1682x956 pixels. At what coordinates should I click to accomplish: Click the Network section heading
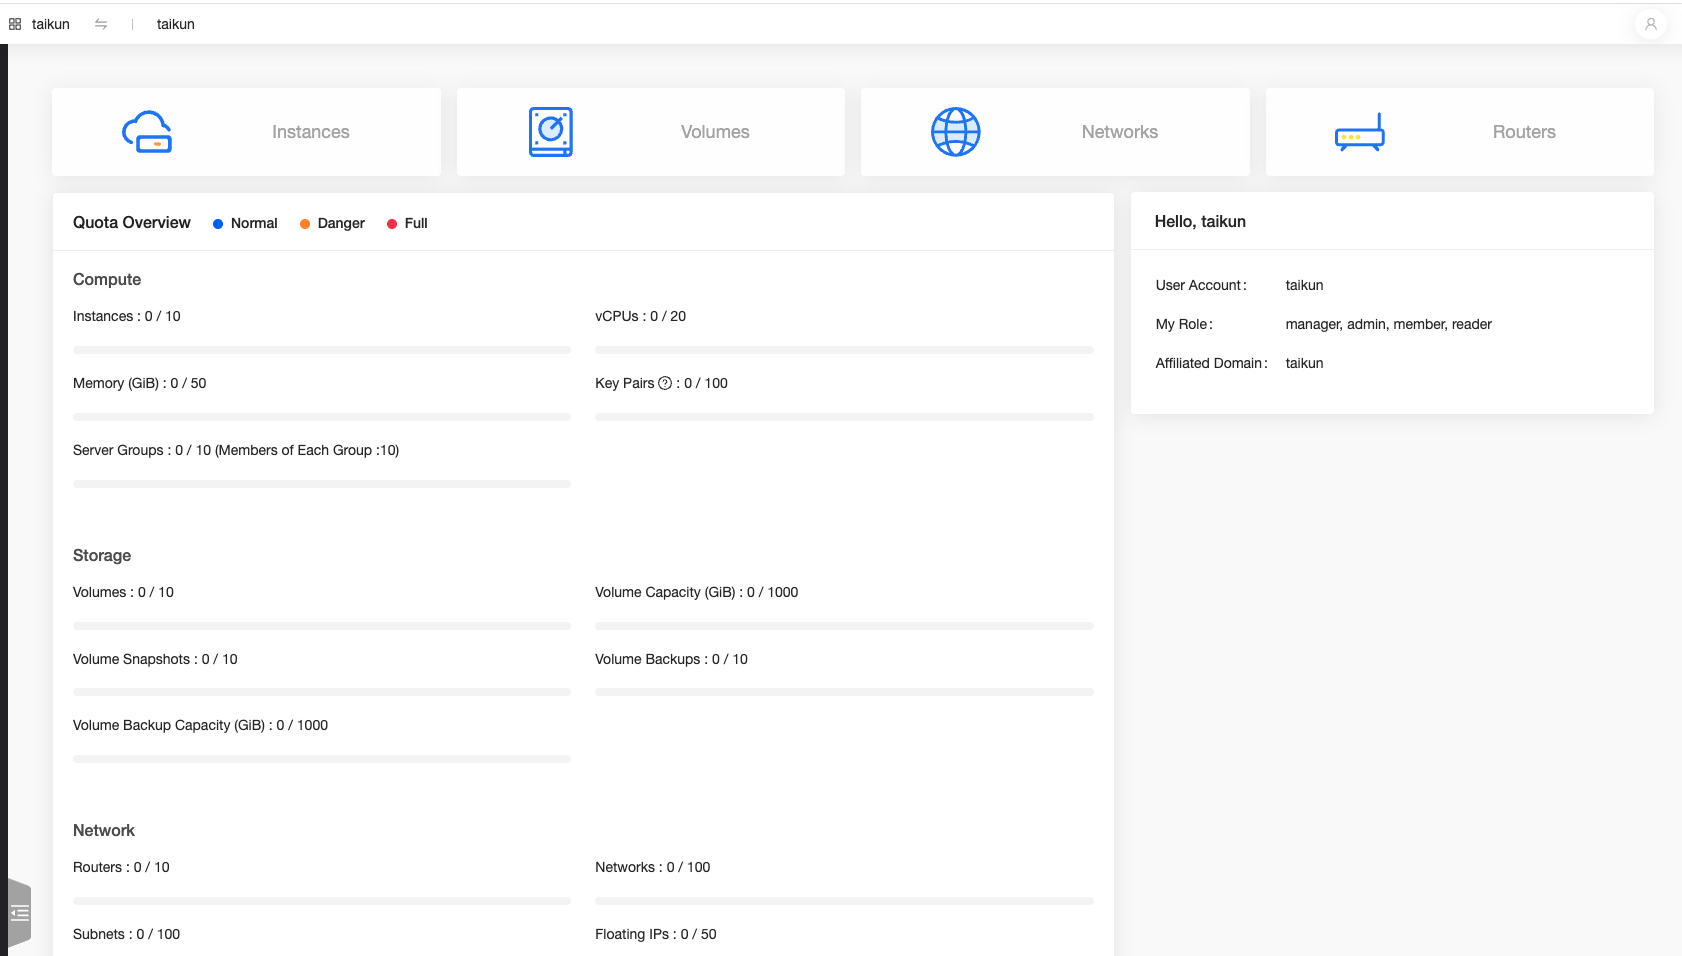tap(104, 831)
